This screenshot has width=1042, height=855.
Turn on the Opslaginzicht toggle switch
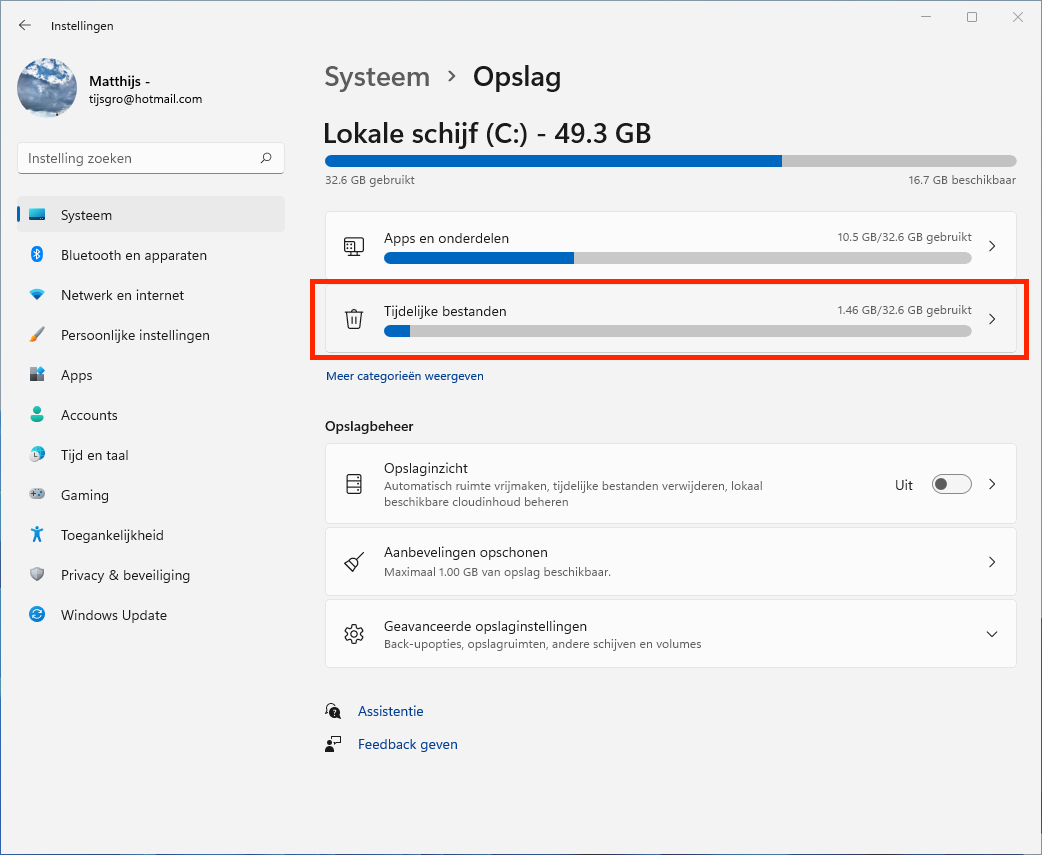951,484
